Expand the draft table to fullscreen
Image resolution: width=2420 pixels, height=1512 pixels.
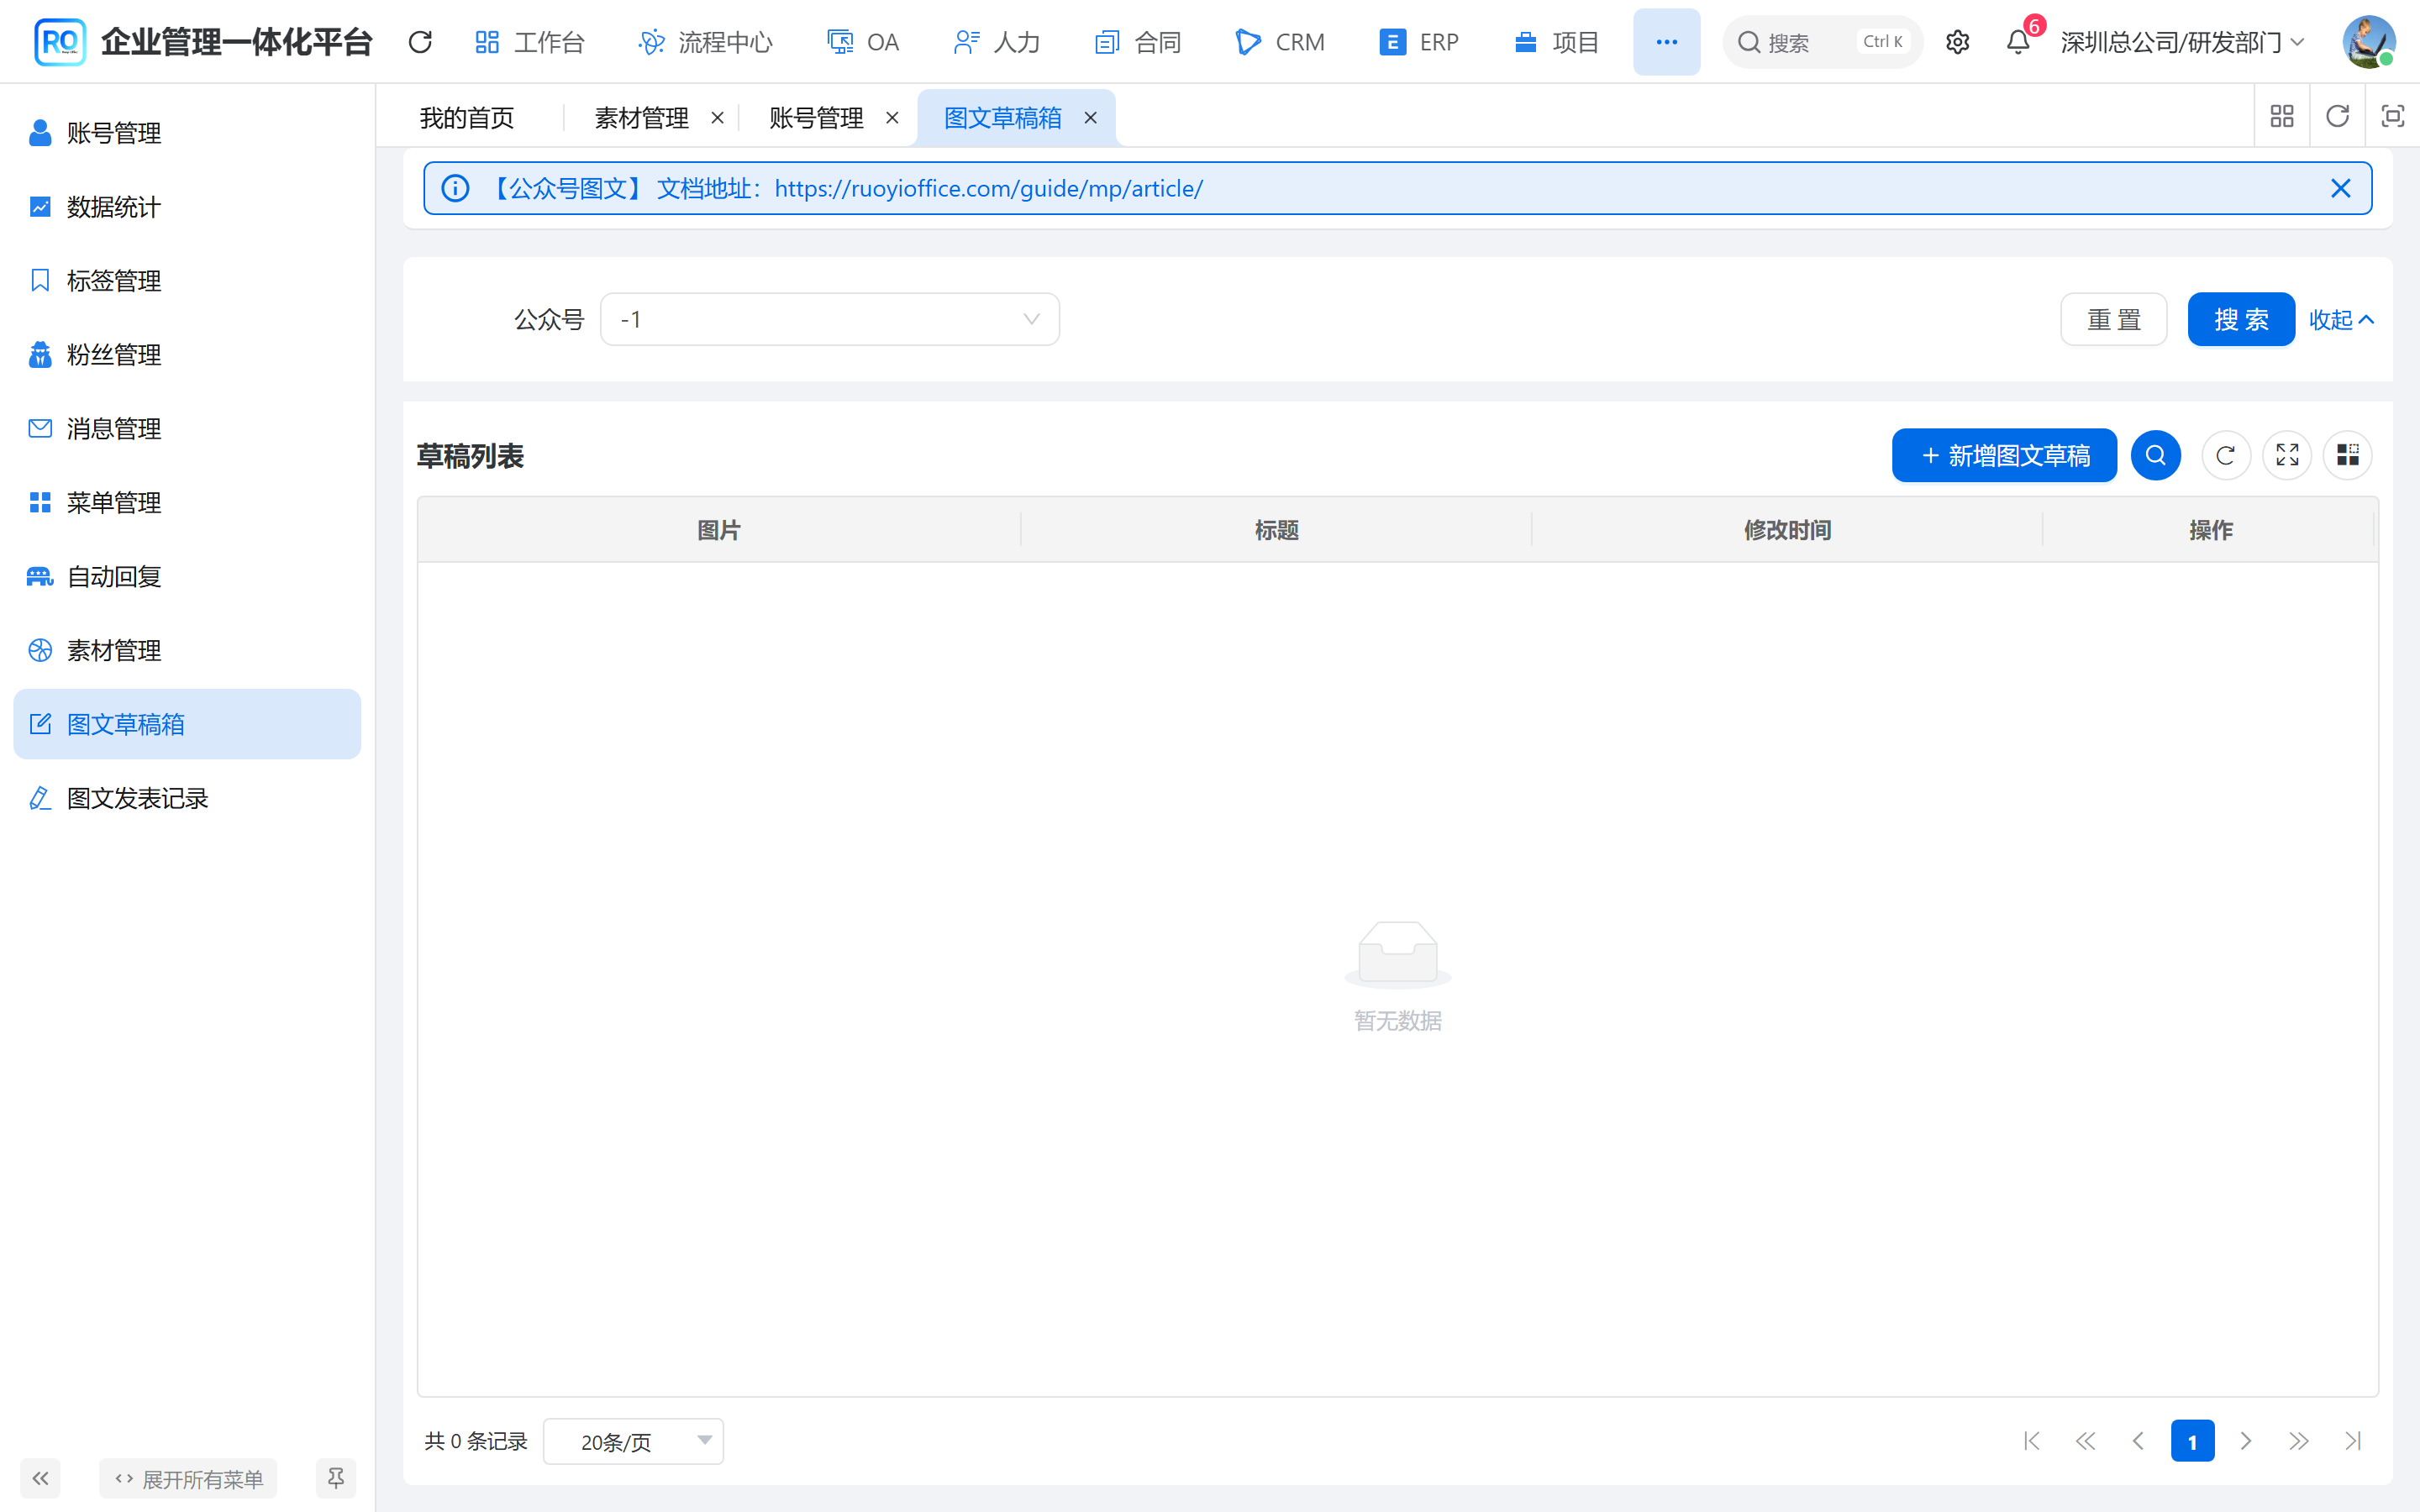[x=2287, y=455]
